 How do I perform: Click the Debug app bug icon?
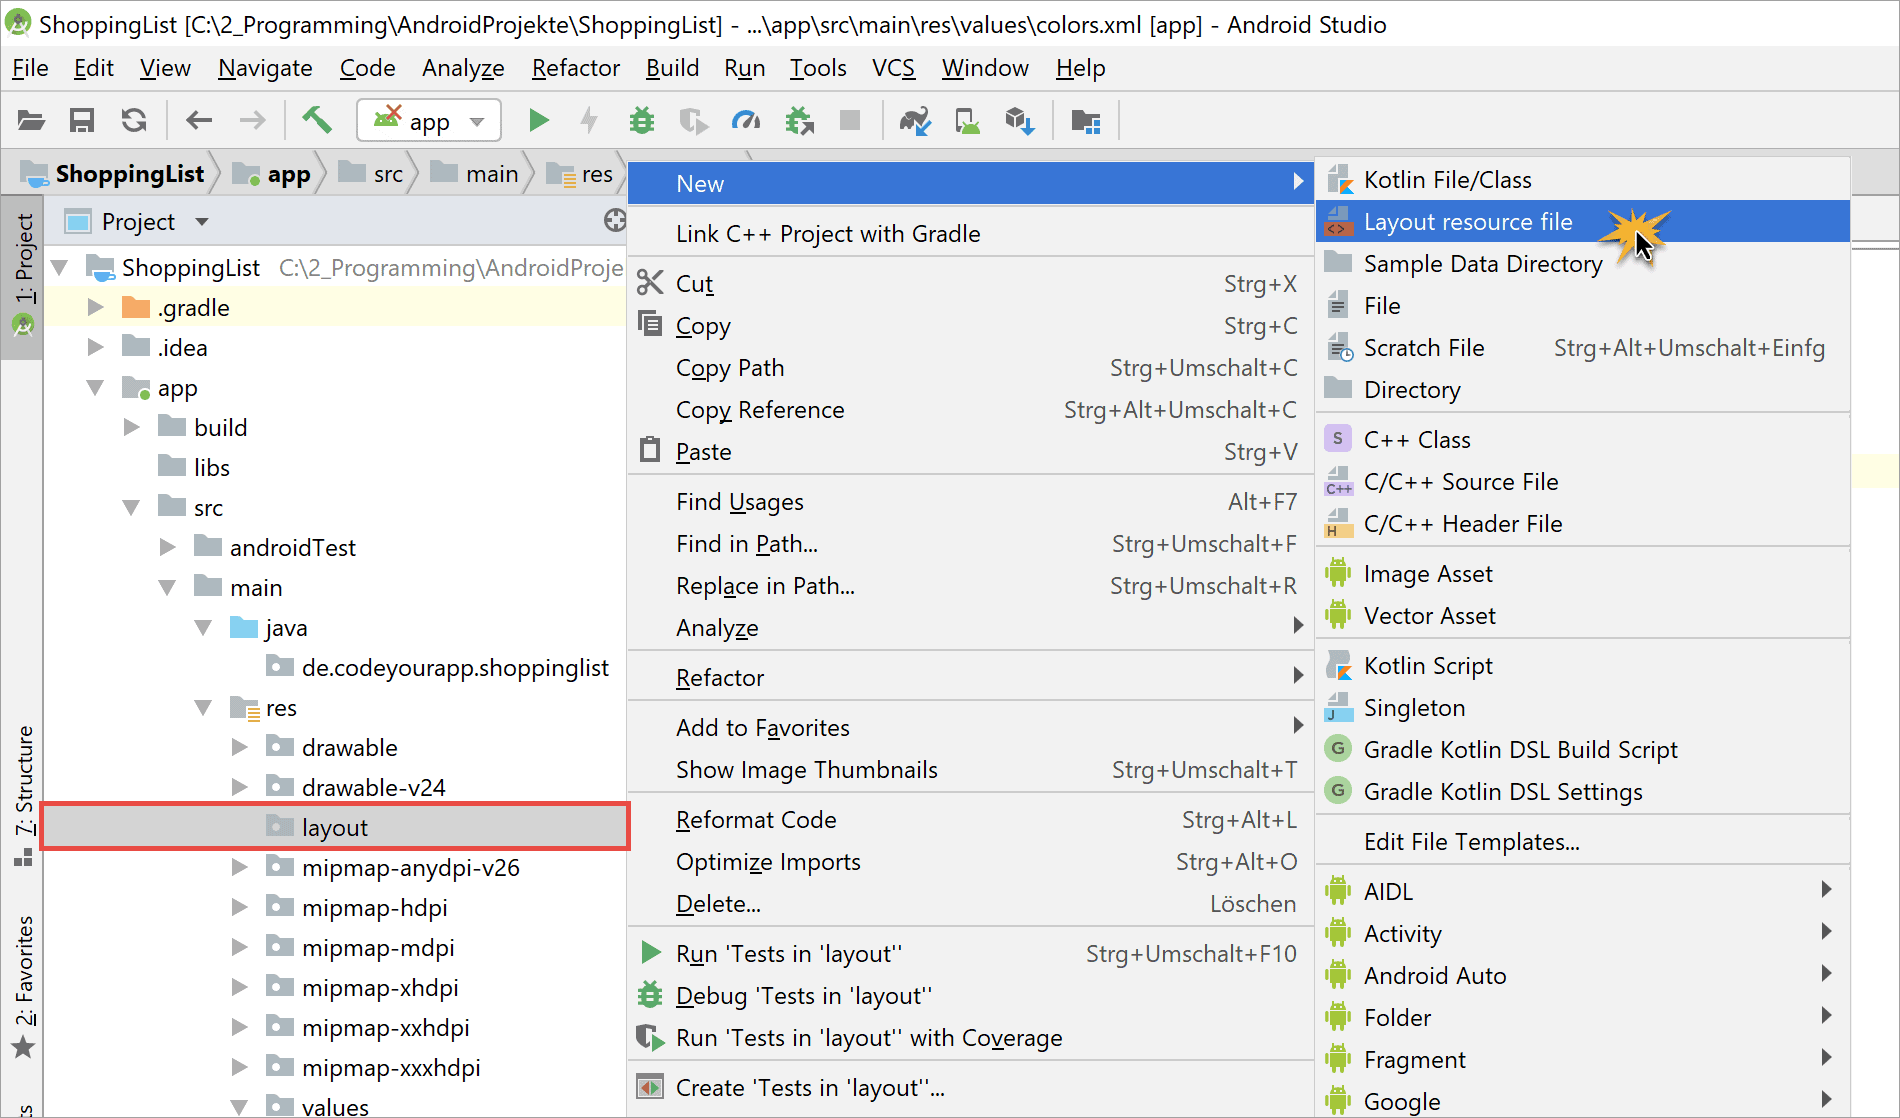pos(641,121)
